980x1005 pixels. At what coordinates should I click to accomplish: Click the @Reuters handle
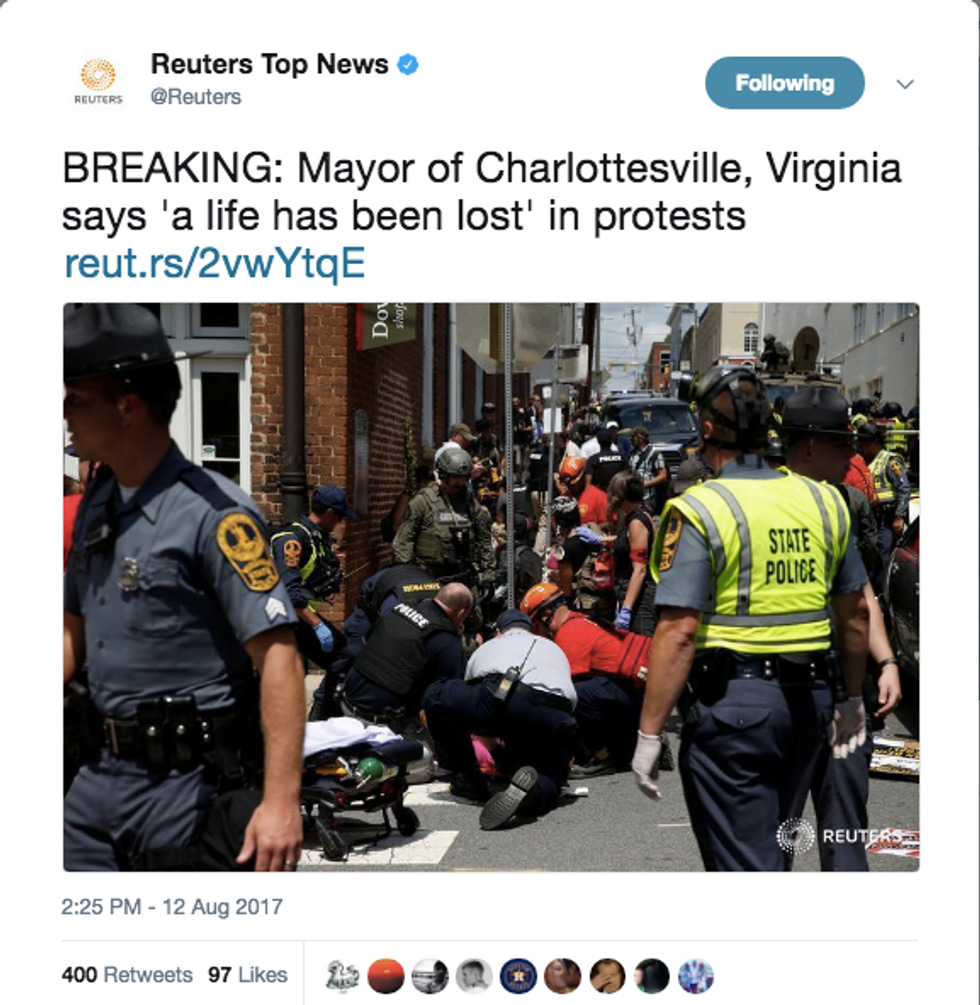point(195,97)
